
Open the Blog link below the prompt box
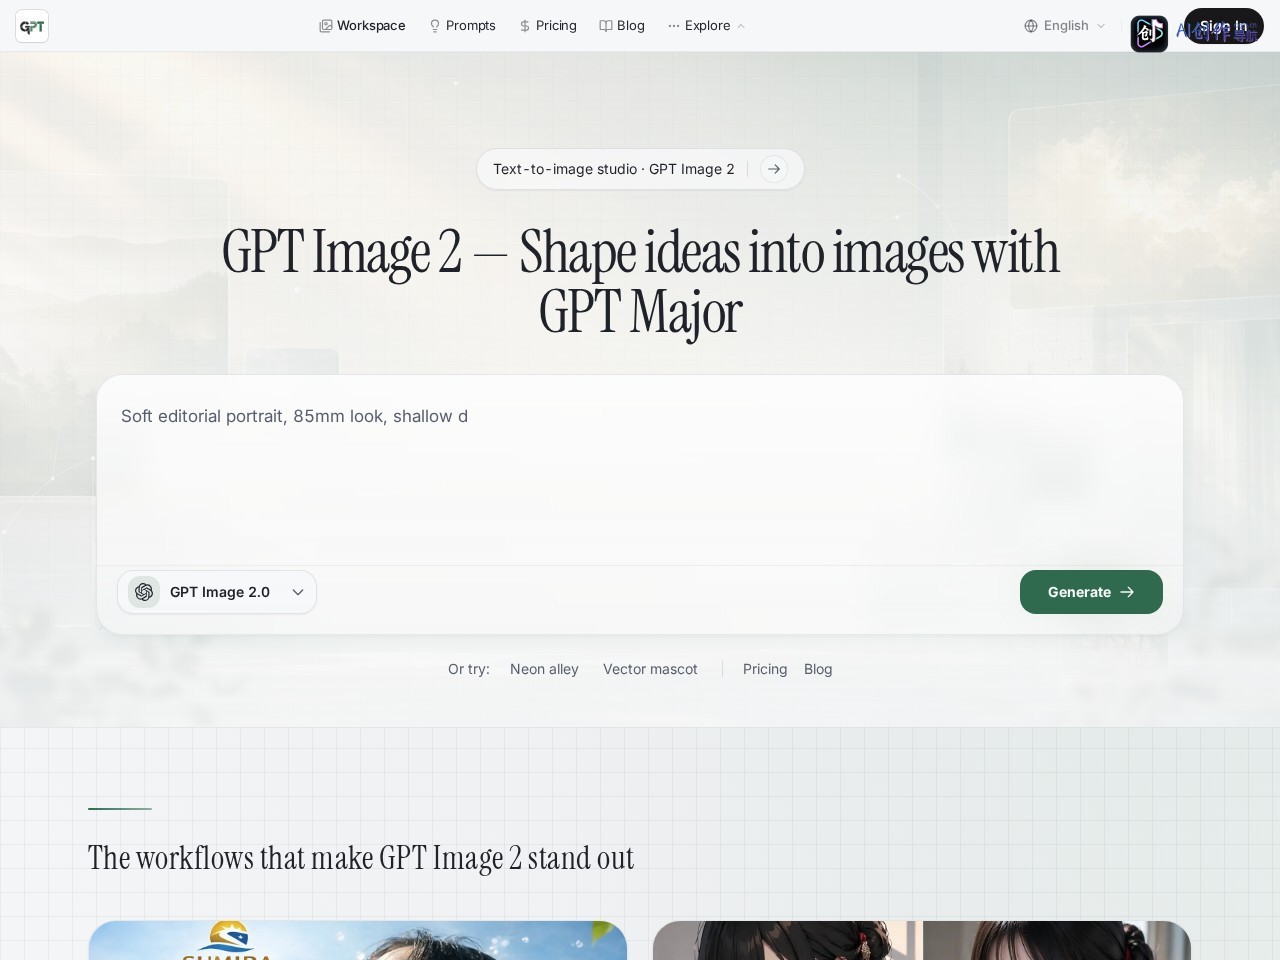coord(818,669)
